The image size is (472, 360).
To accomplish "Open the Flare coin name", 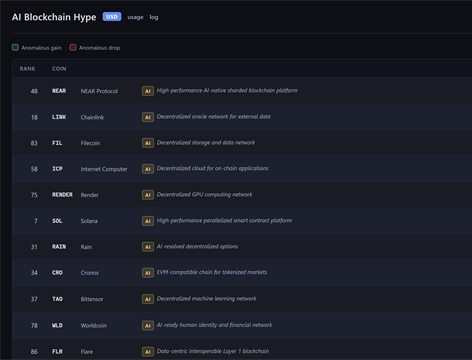I will 87,352.
